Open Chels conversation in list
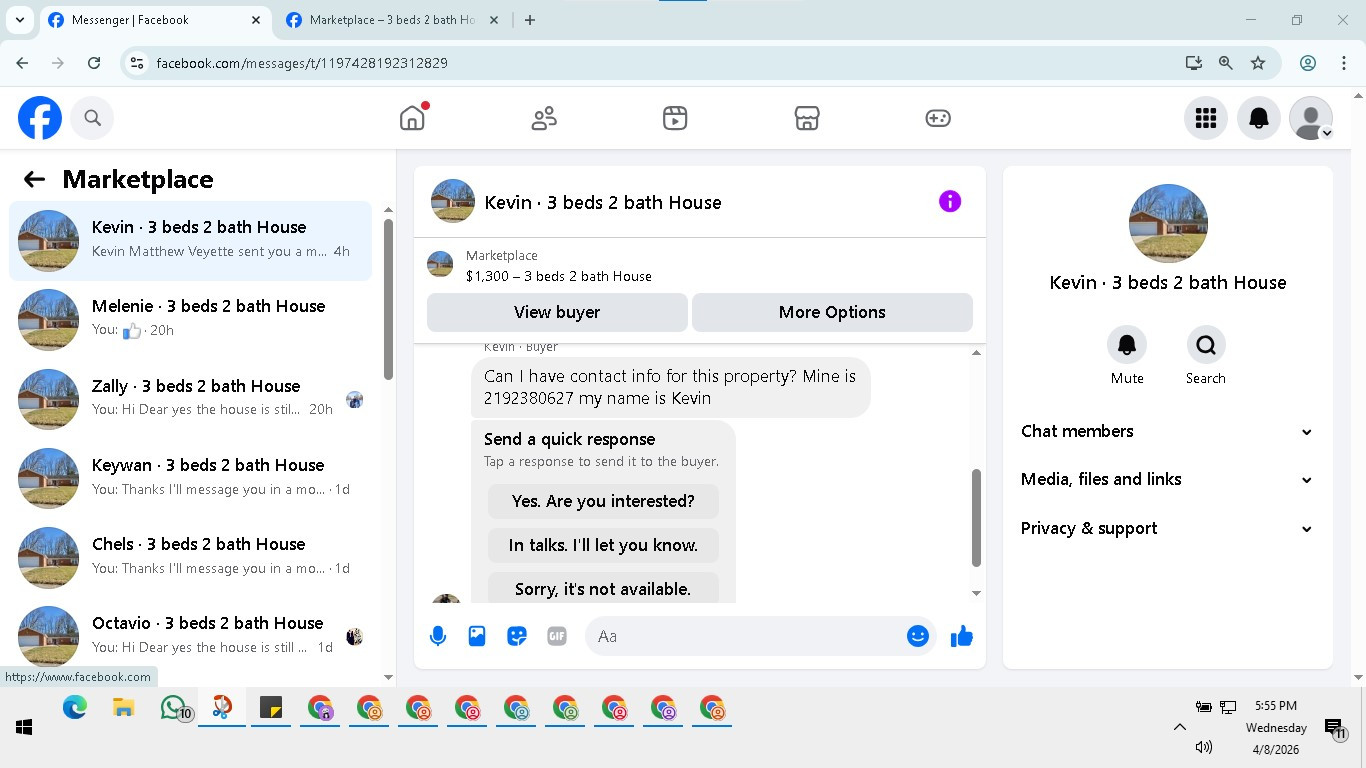Screen dimensions: 1366x768 click(190, 557)
